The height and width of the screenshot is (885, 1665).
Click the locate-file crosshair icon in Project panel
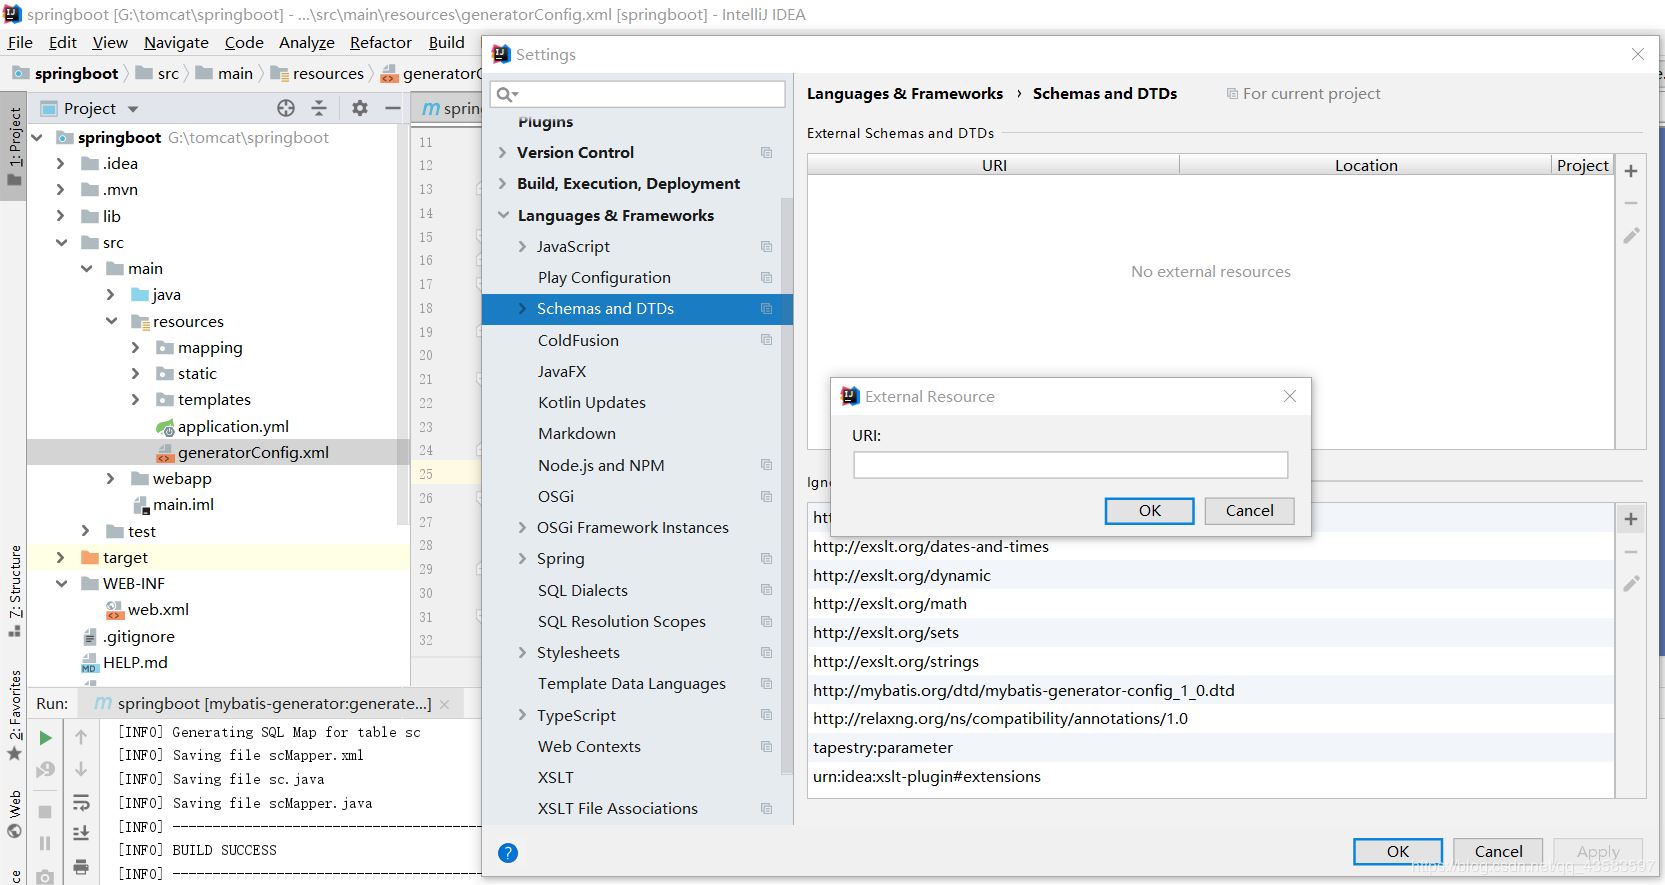pyautogui.click(x=286, y=108)
